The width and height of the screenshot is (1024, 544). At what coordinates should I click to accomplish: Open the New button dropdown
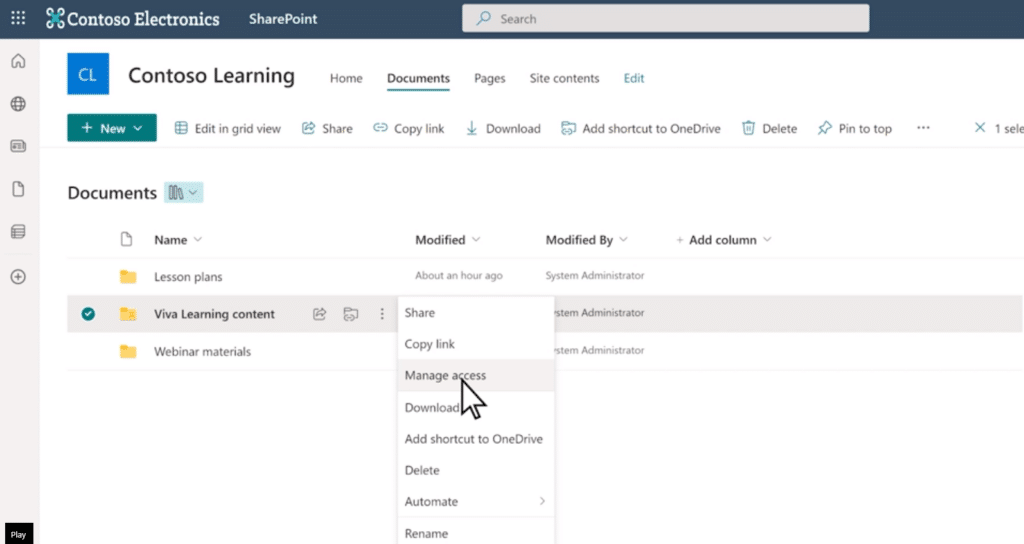click(112, 128)
